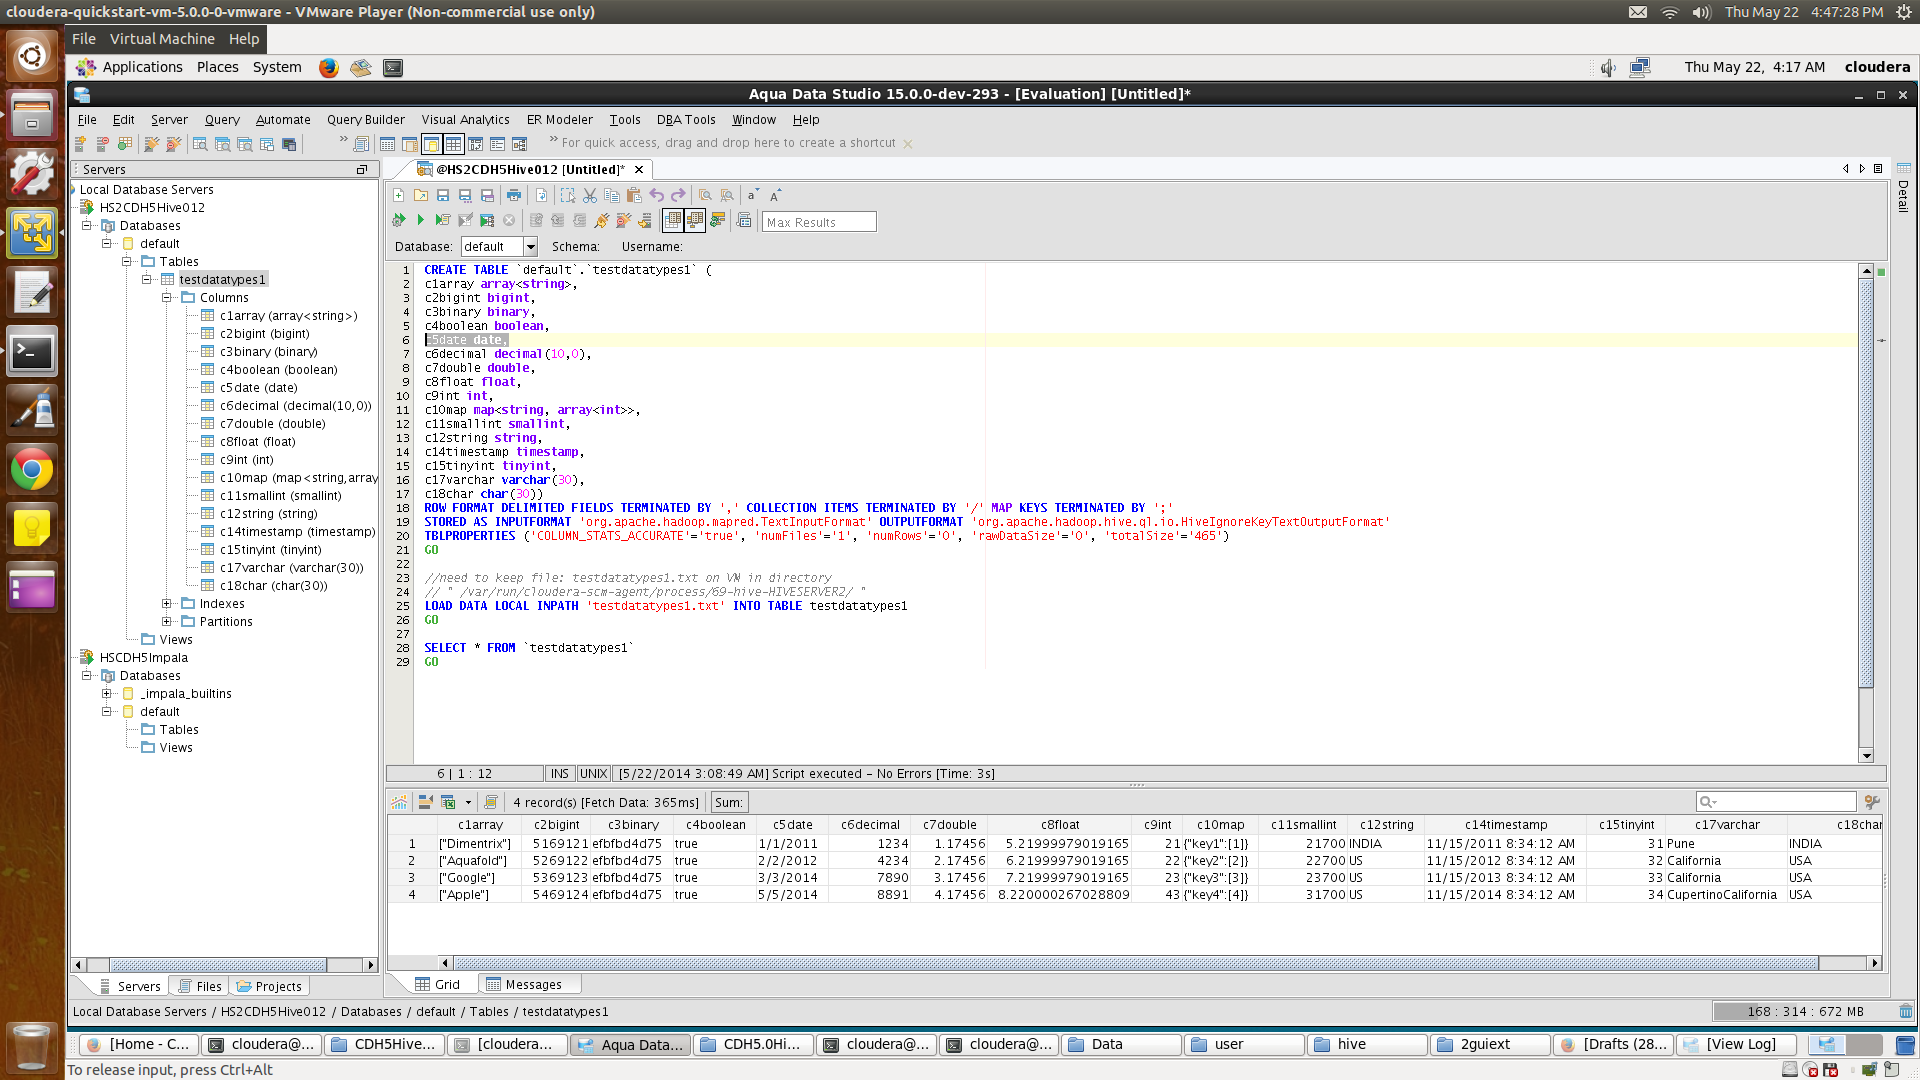Click the Cut scissors icon
This screenshot has height=1080, width=1920.
click(x=590, y=195)
